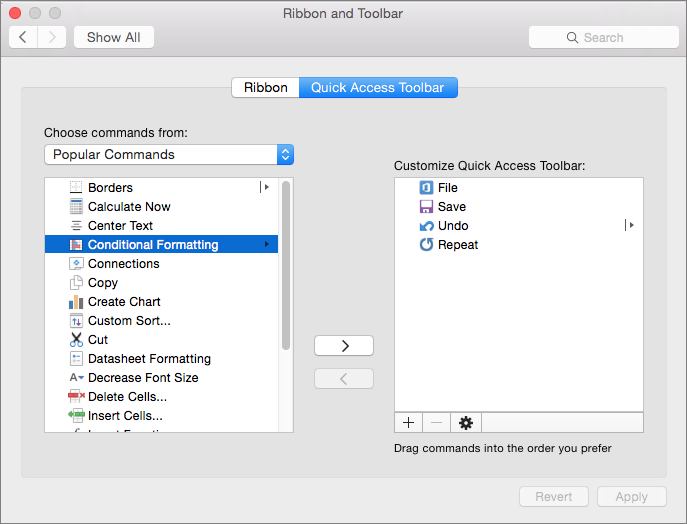Click the Cut scissors icon

tap(76, 340)
